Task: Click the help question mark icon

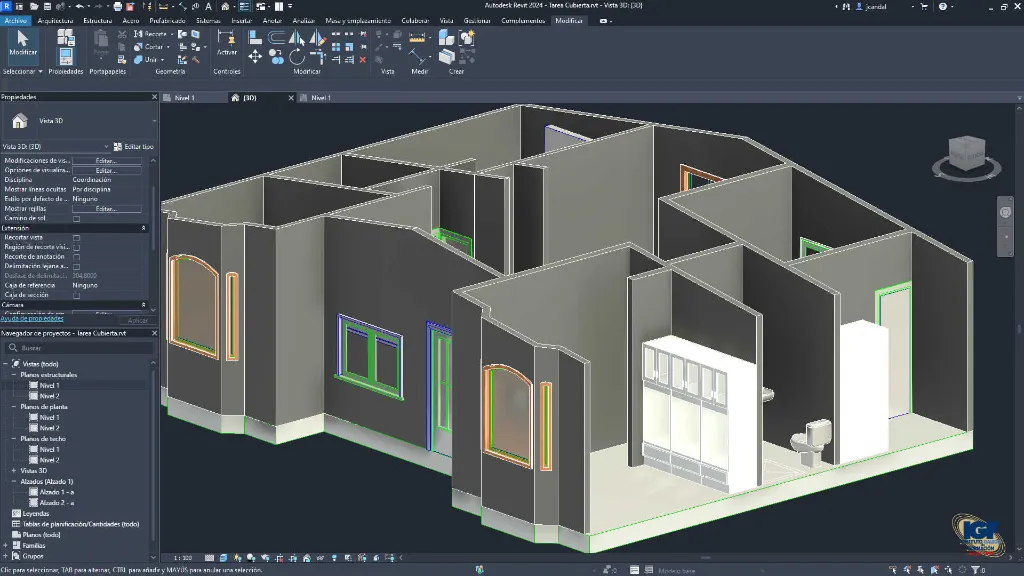Action: 943,7
